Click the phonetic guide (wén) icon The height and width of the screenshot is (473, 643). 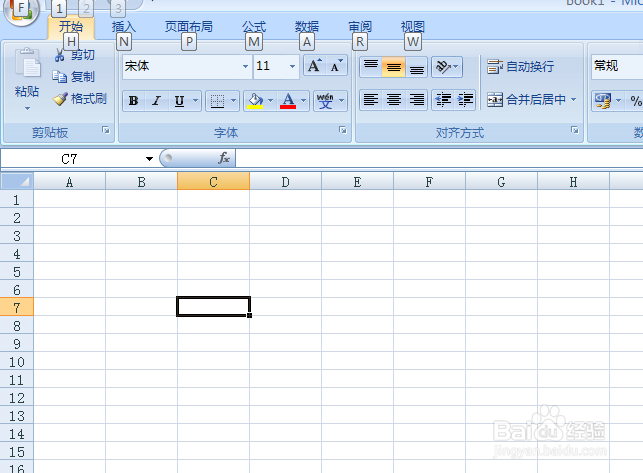click(326, 101)
